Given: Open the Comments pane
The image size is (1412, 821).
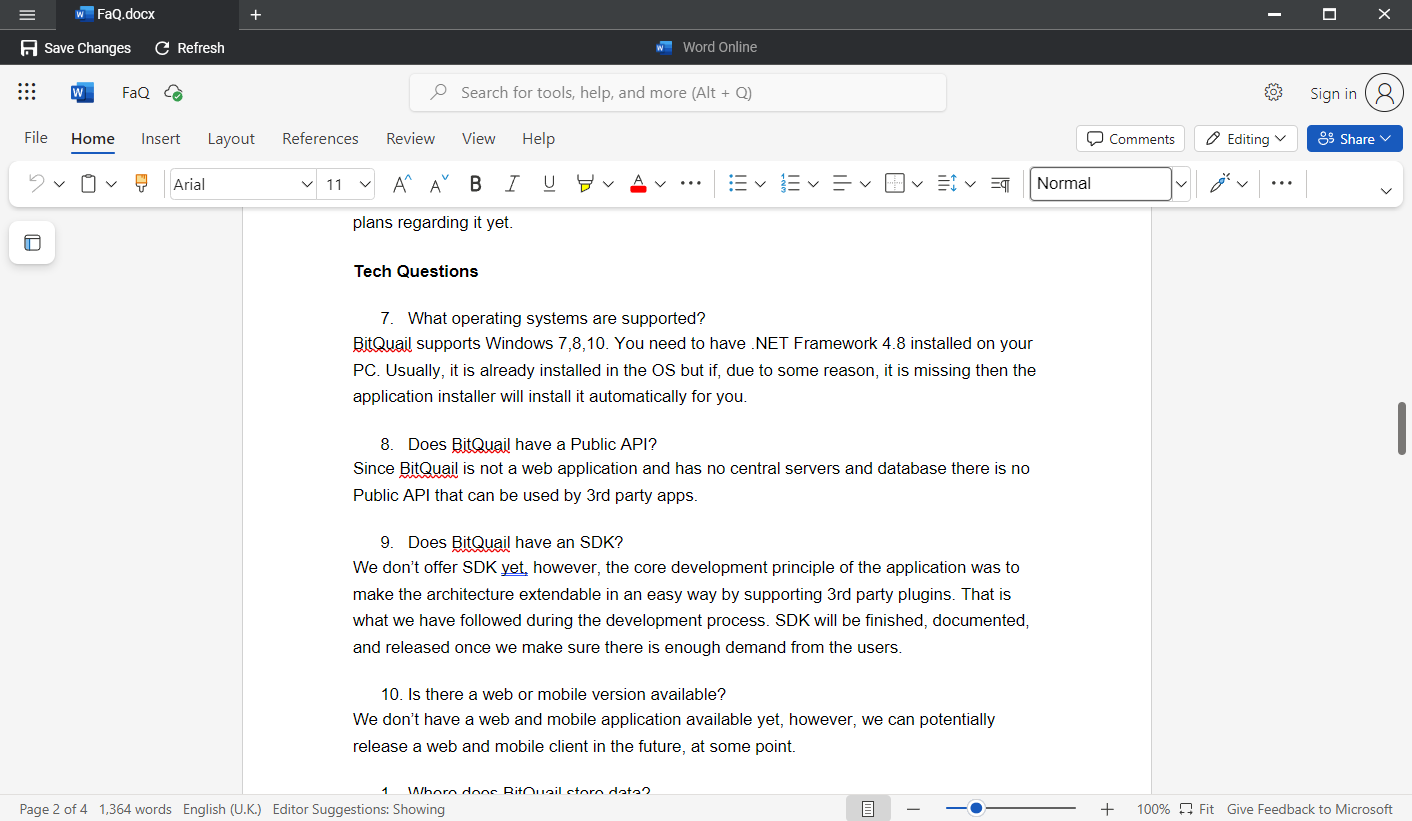Looking at the screenshot, I should coord(1131,139).
